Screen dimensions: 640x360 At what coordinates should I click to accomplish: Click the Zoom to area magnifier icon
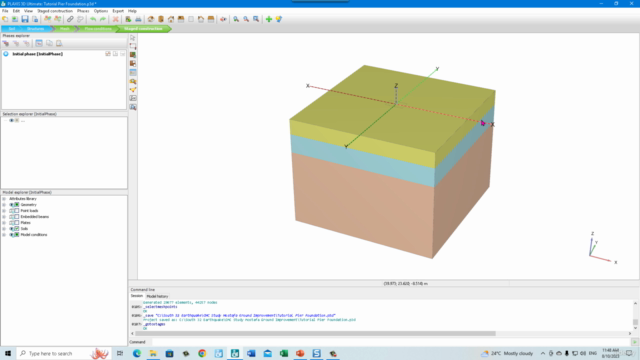click(x=256, y=19)
